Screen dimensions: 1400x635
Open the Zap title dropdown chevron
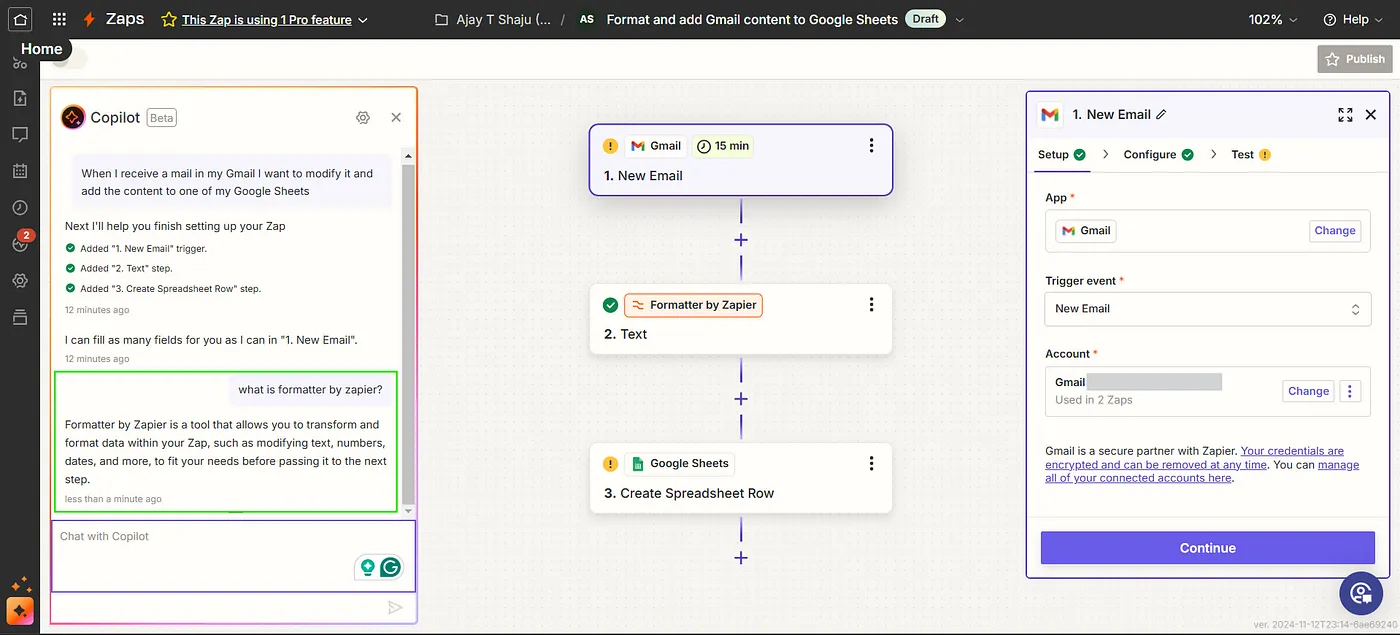point(960,20)
